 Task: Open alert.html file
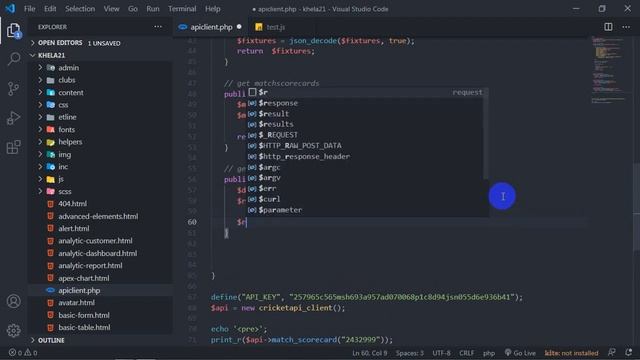pos(100,229)
